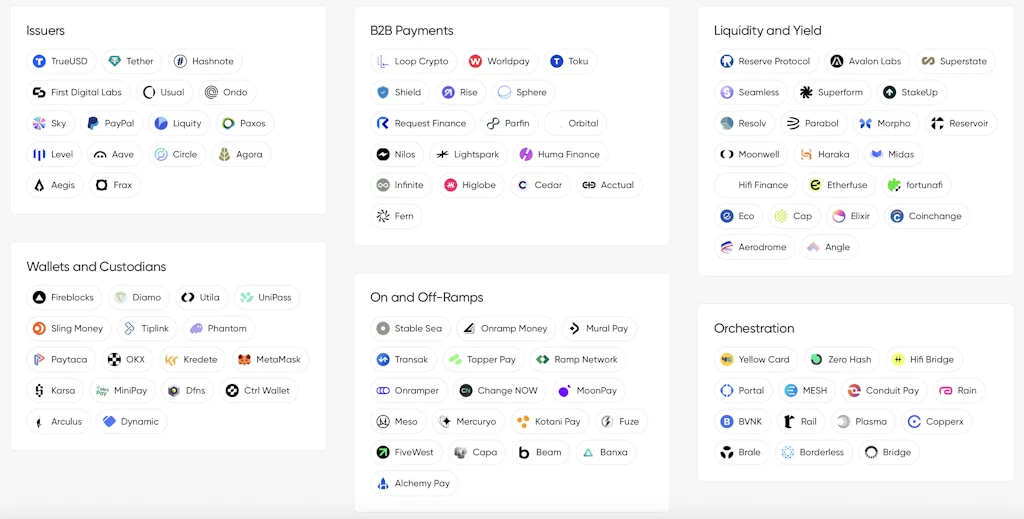
Task: Click the Tether diamond logo icon
Action: click(x=115, y=61)
